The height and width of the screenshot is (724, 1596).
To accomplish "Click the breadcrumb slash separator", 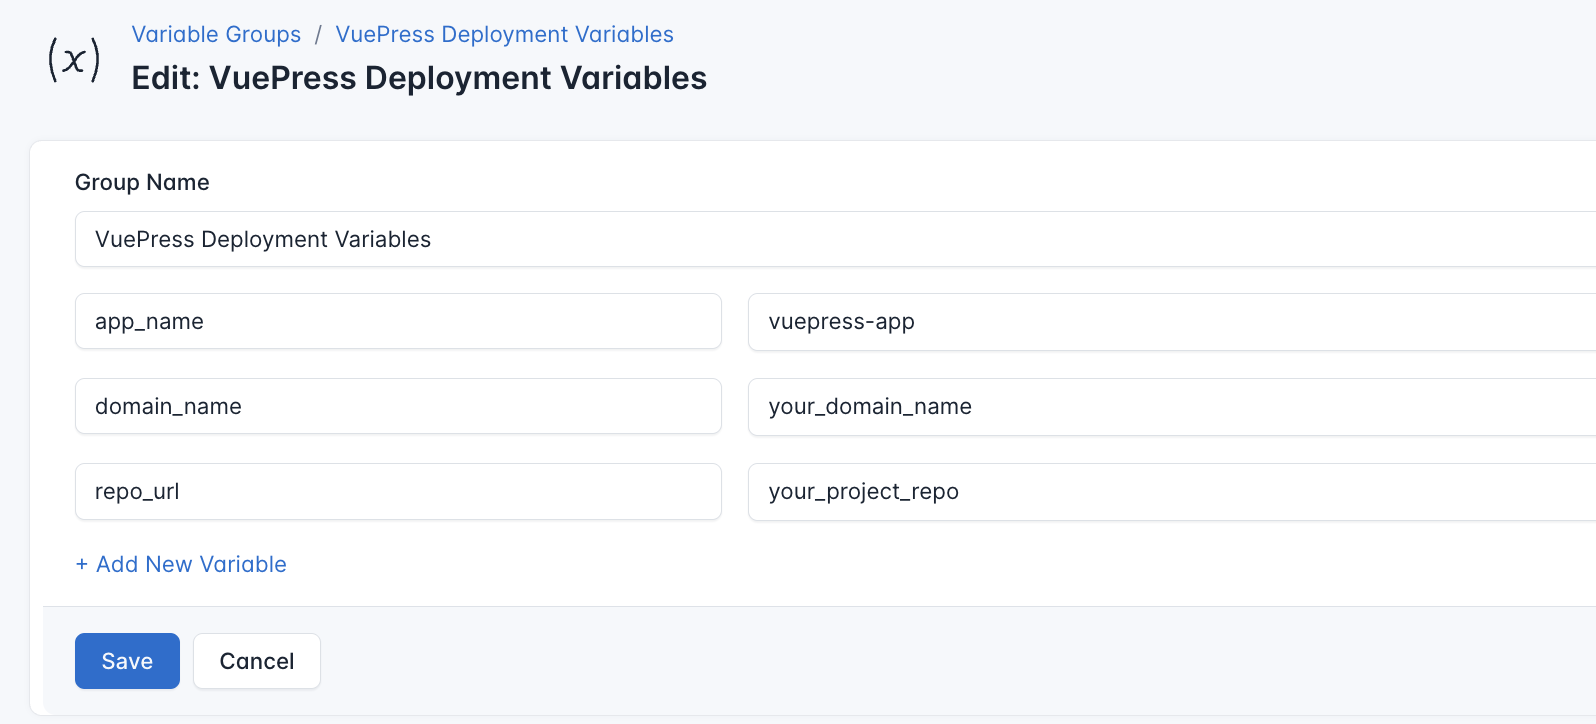I will (318, 33).
